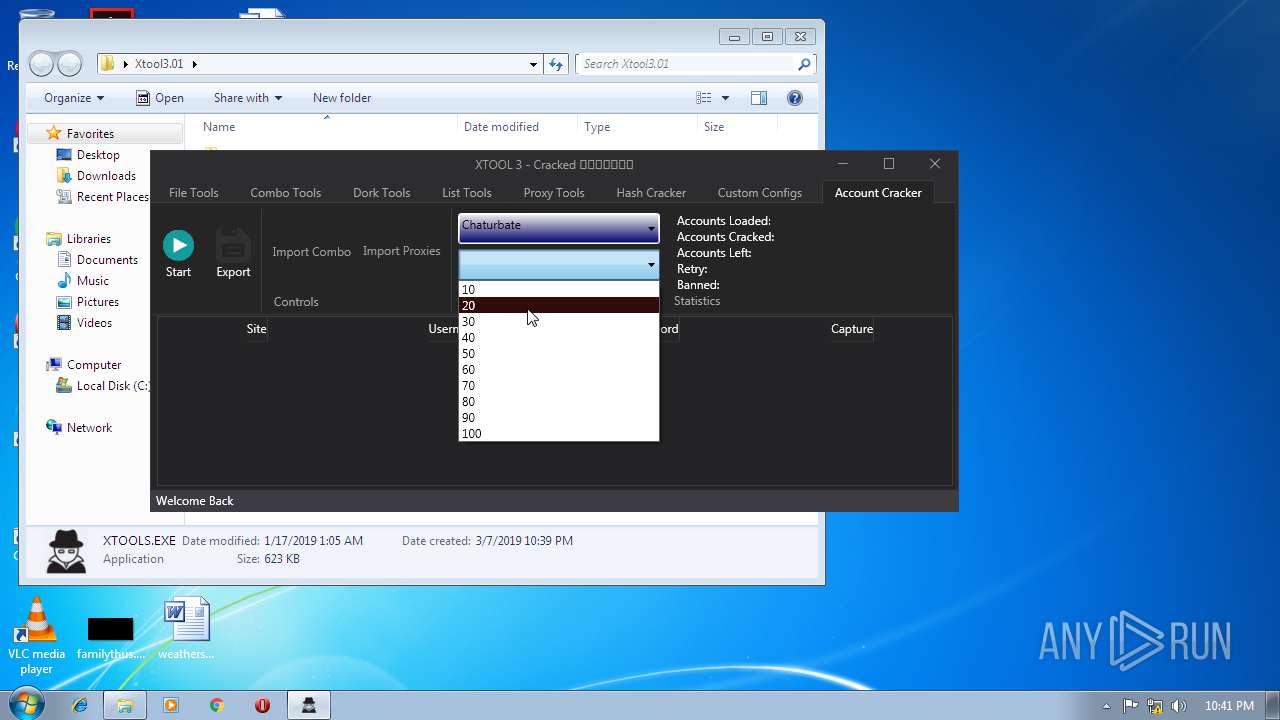Viewport: 1280px width, 720px height.
Task: Select Downloads under Favorites
Action: coord(106,176)
